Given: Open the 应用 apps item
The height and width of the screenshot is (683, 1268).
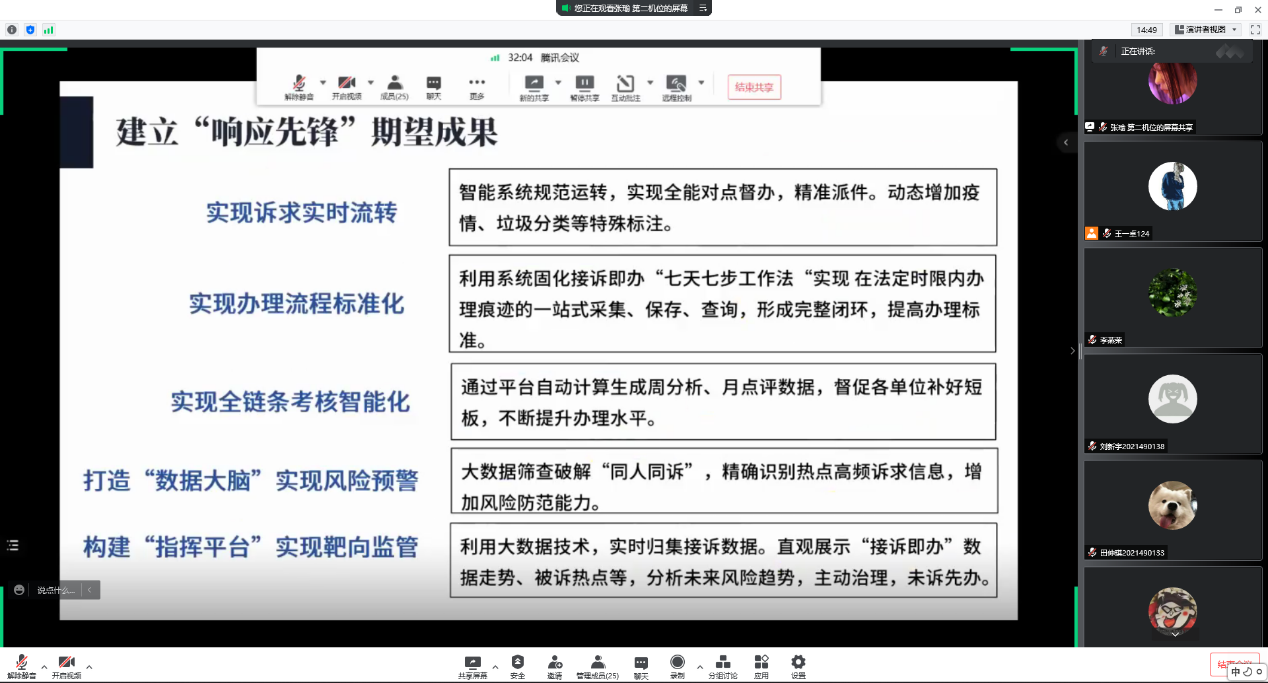Looking at the screenshot, I should click(761, 665).
